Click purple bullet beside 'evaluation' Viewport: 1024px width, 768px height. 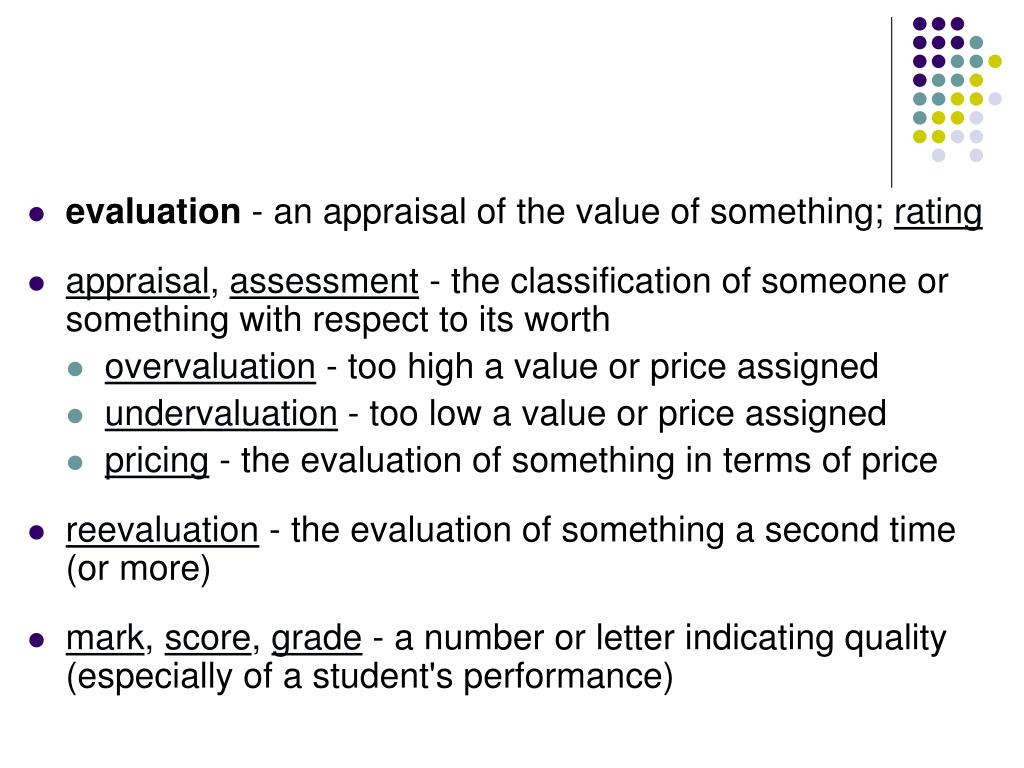(x=37, y=214)
